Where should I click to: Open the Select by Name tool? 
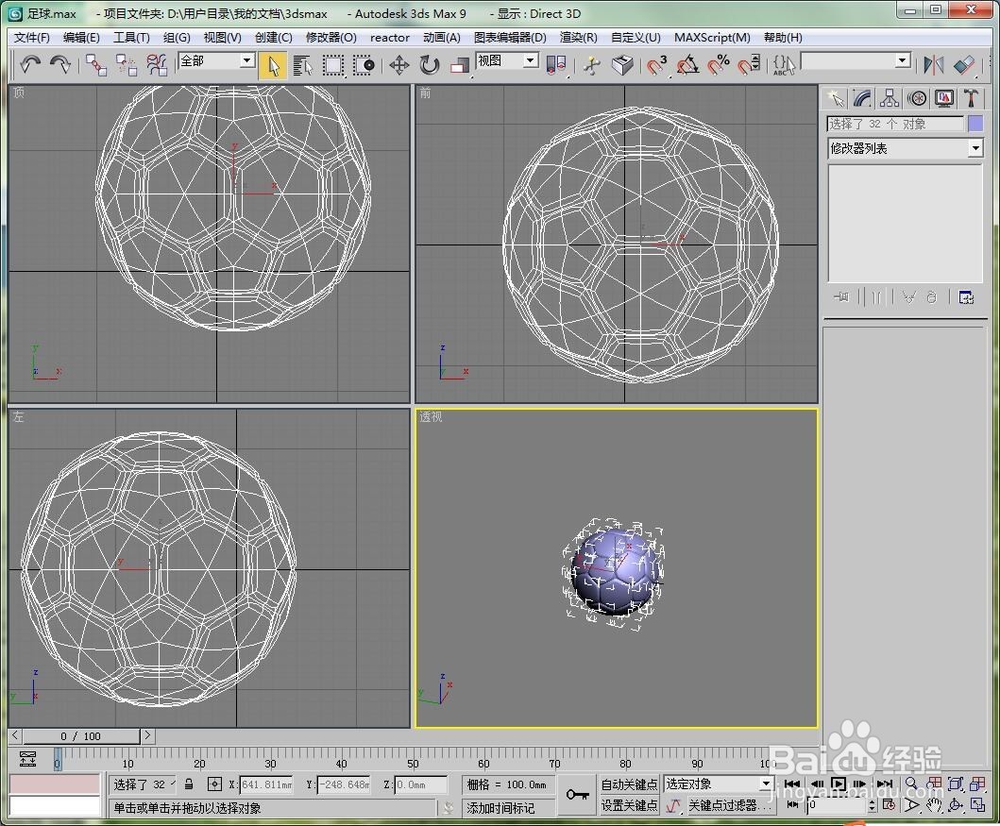pos(303,65)
